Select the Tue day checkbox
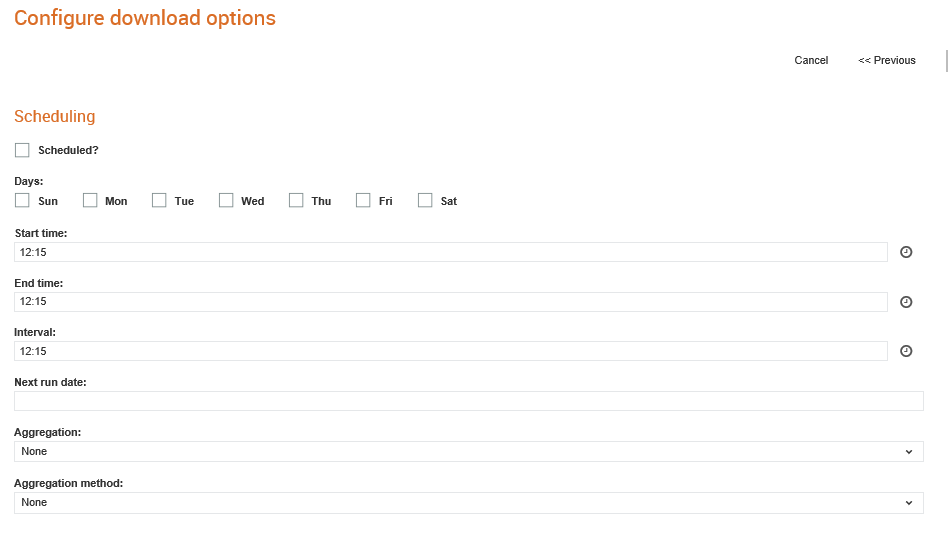The width and height of the screenshot is (948, 546). tap(159, 200)
